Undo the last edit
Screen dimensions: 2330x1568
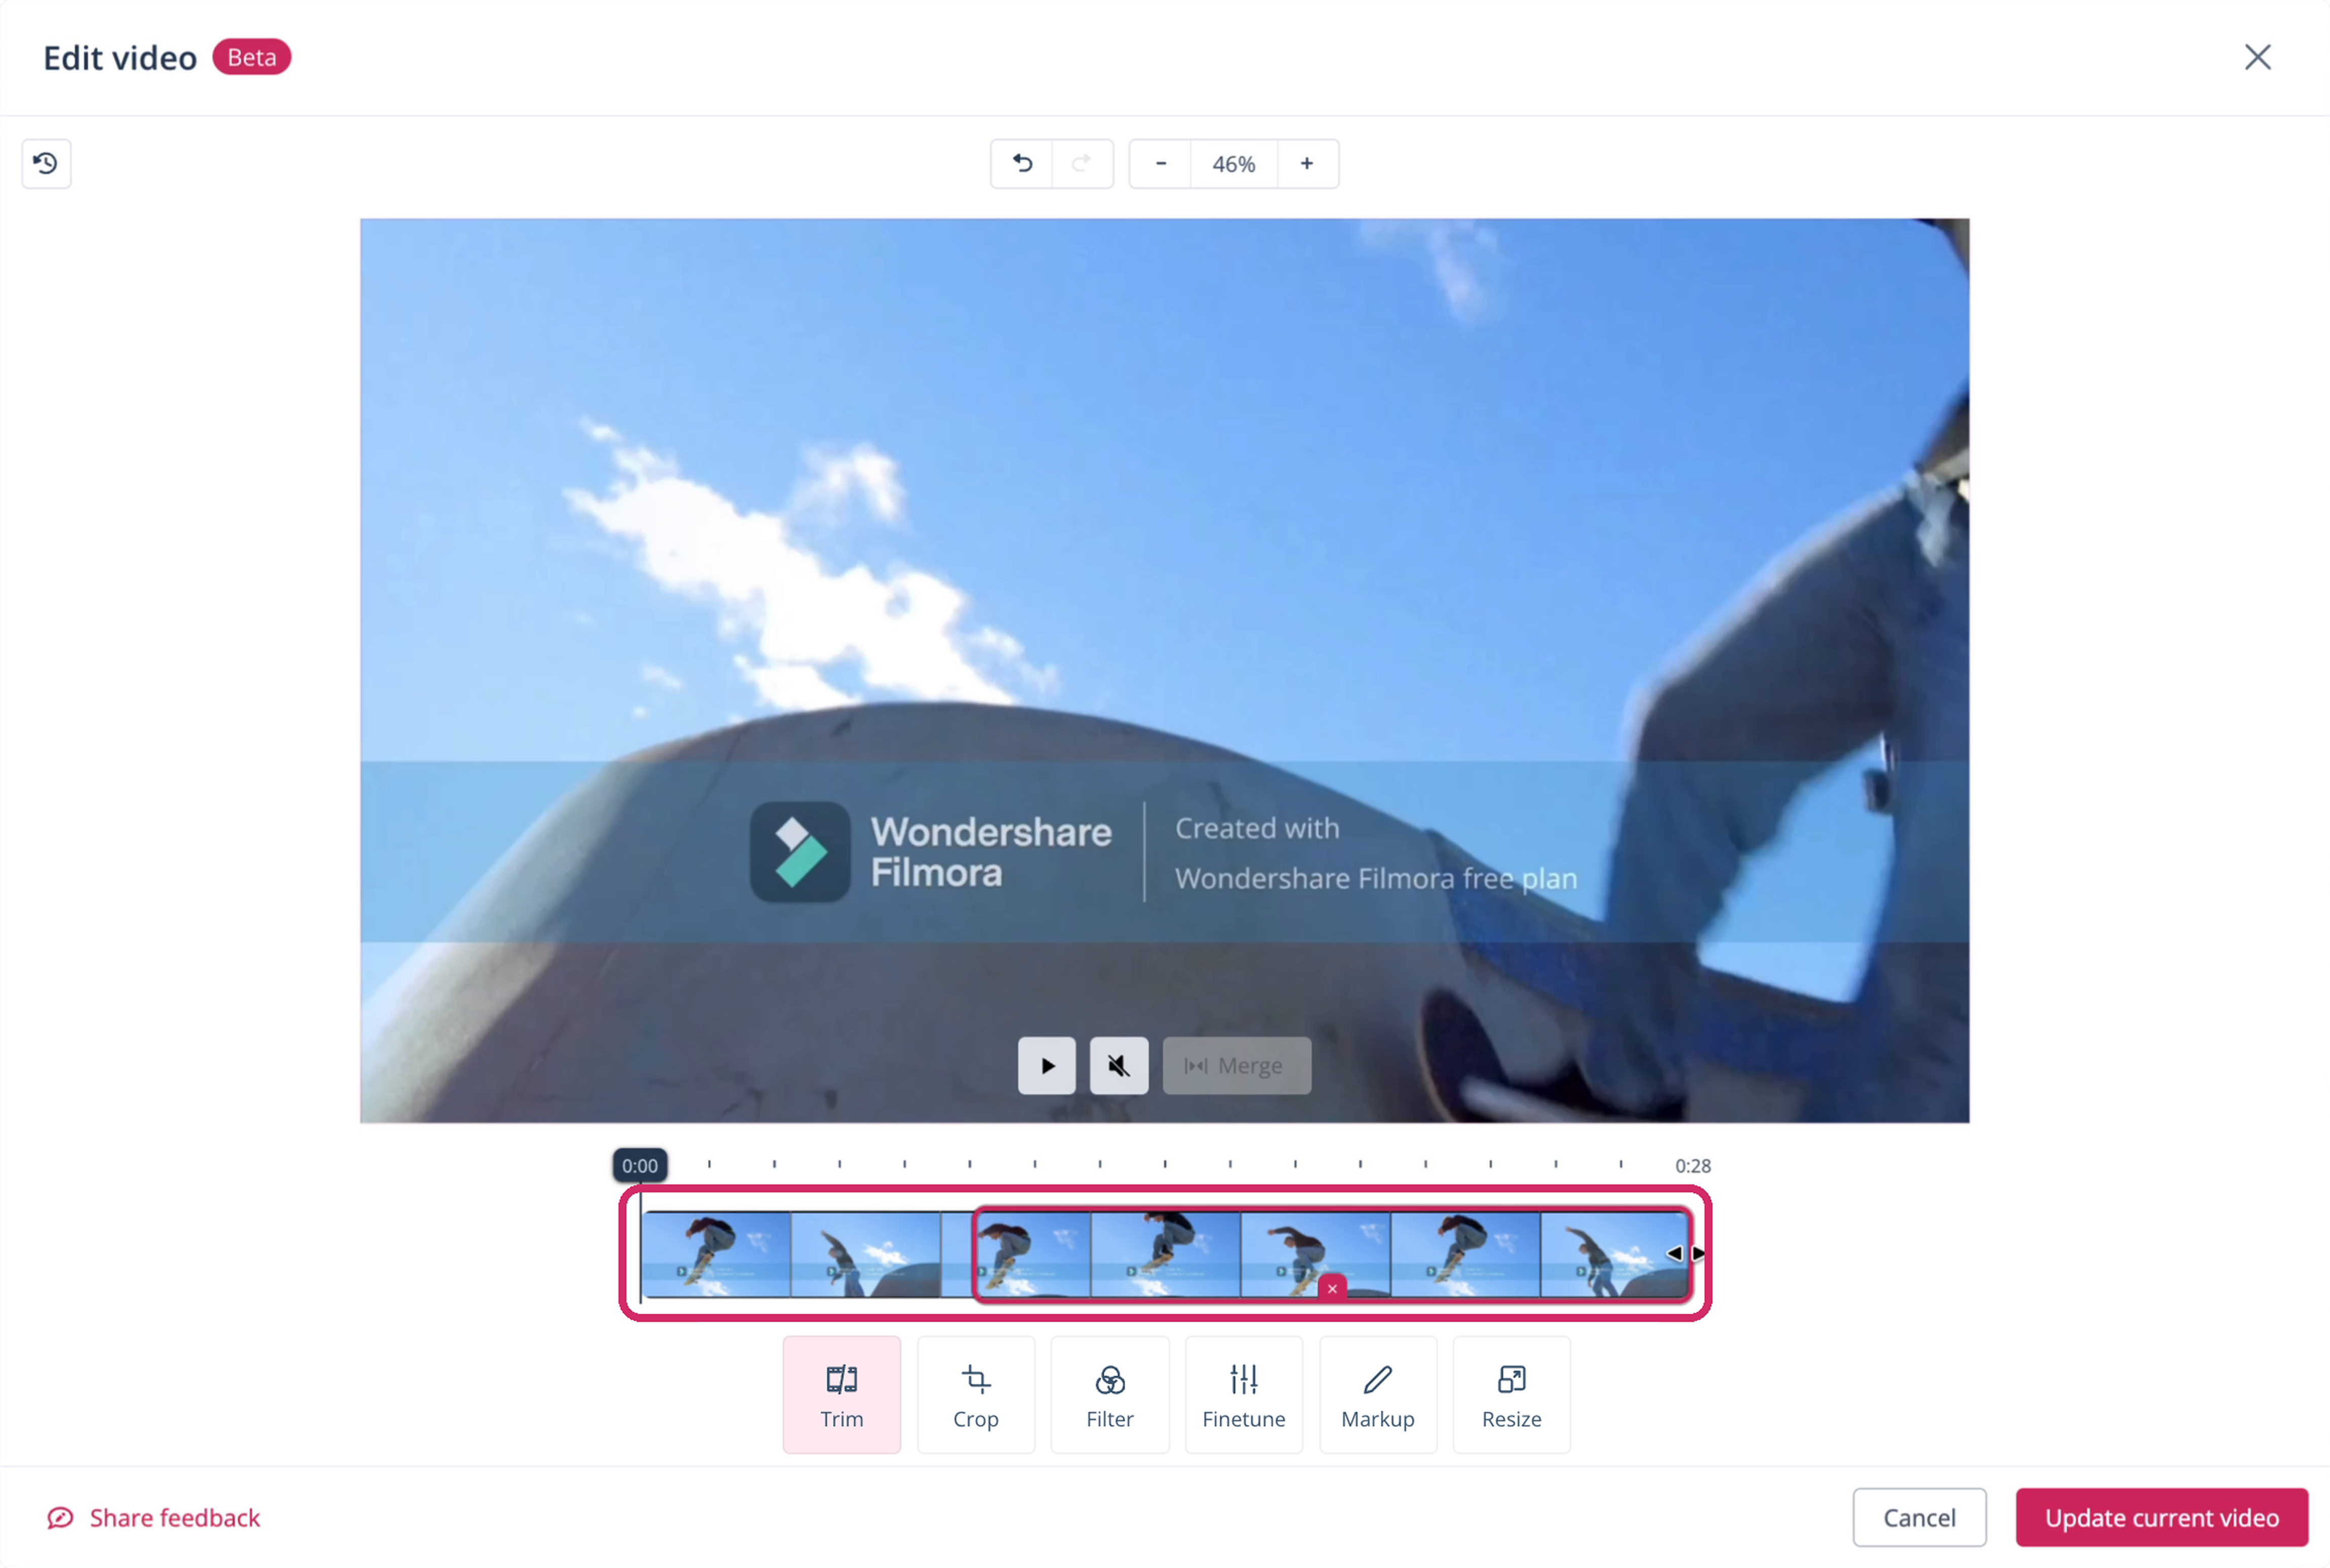point(1022,163)
